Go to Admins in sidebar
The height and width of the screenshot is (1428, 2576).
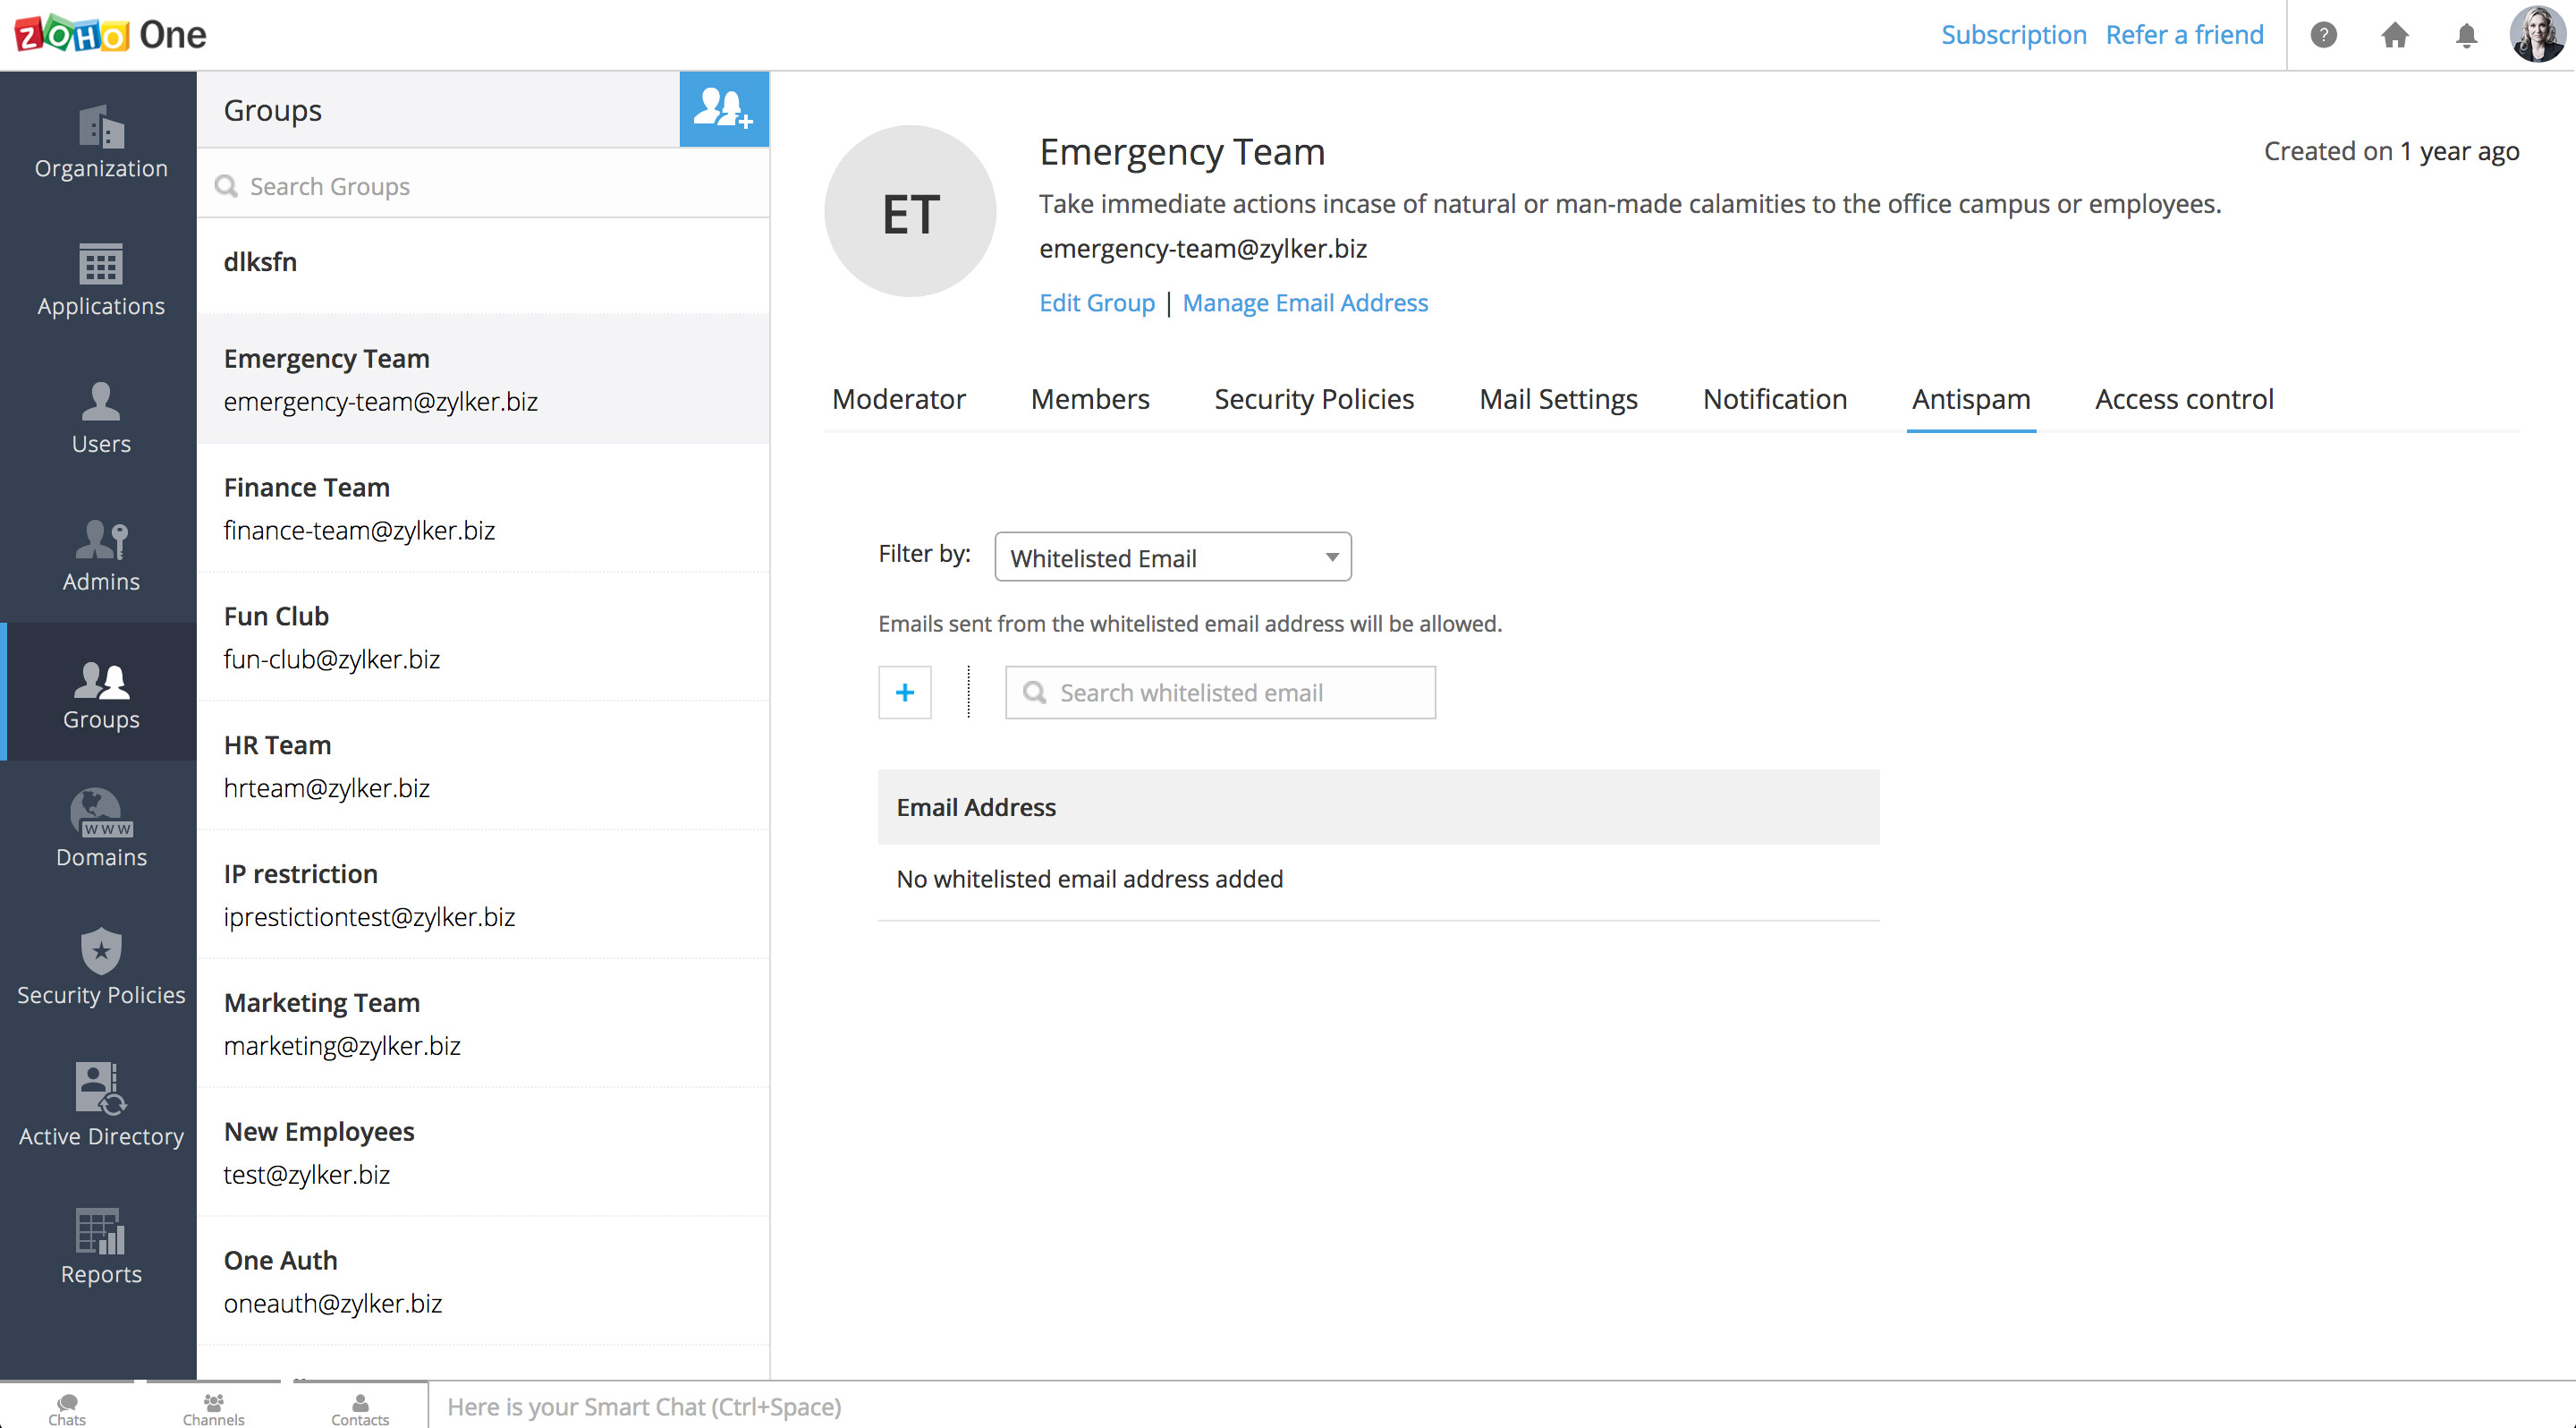pyautogui.click(x=101, y=555)
